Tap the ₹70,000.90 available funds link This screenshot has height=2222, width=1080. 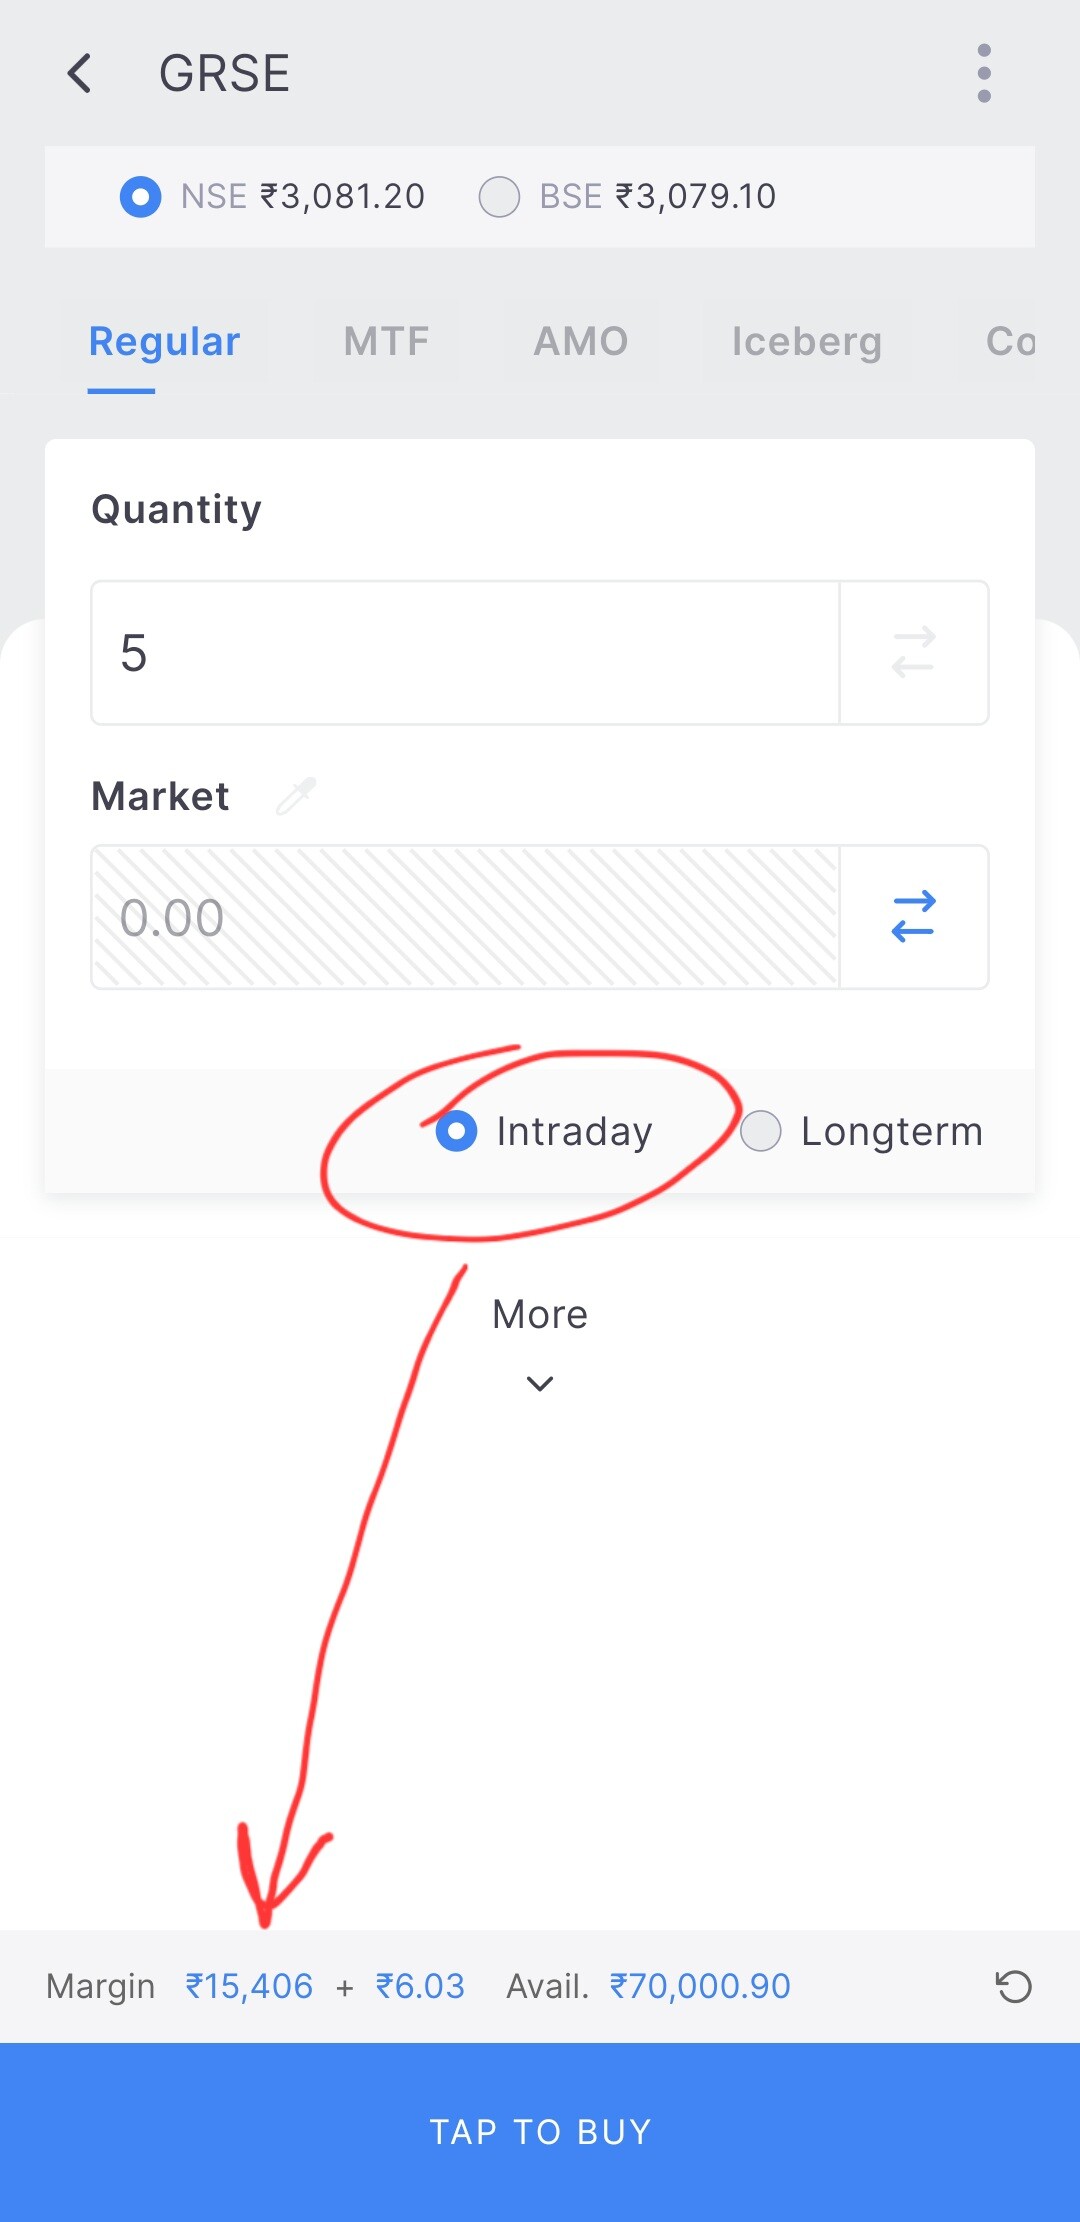tap(700, 1986)
